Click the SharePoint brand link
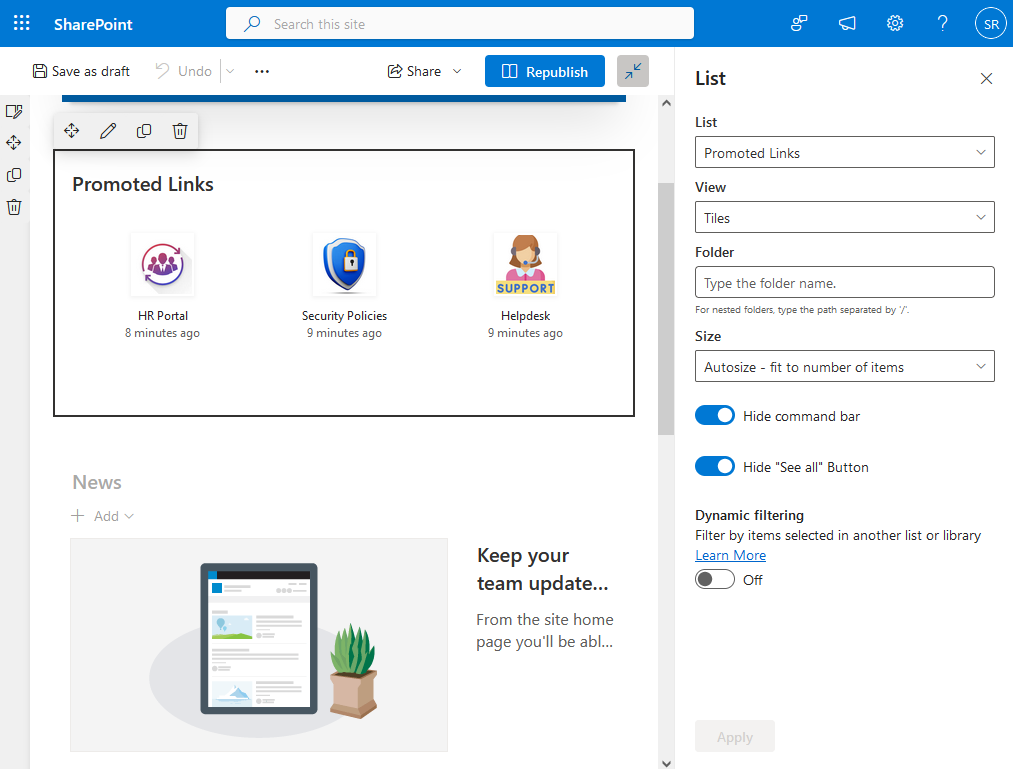1013x769 pixels. click(x=93, y=25)
